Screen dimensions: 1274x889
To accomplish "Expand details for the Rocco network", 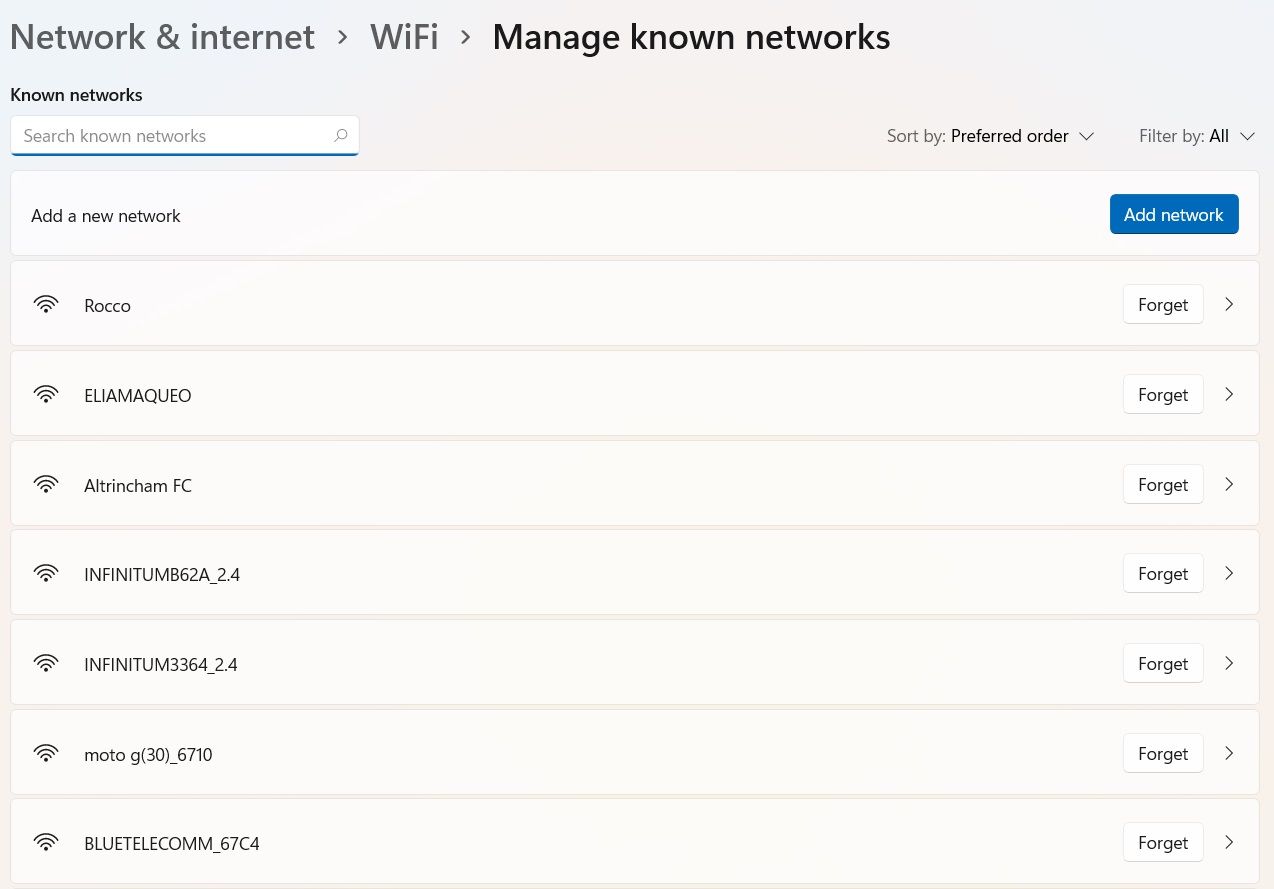I will pyautogui.click(x=1229, y=304).
